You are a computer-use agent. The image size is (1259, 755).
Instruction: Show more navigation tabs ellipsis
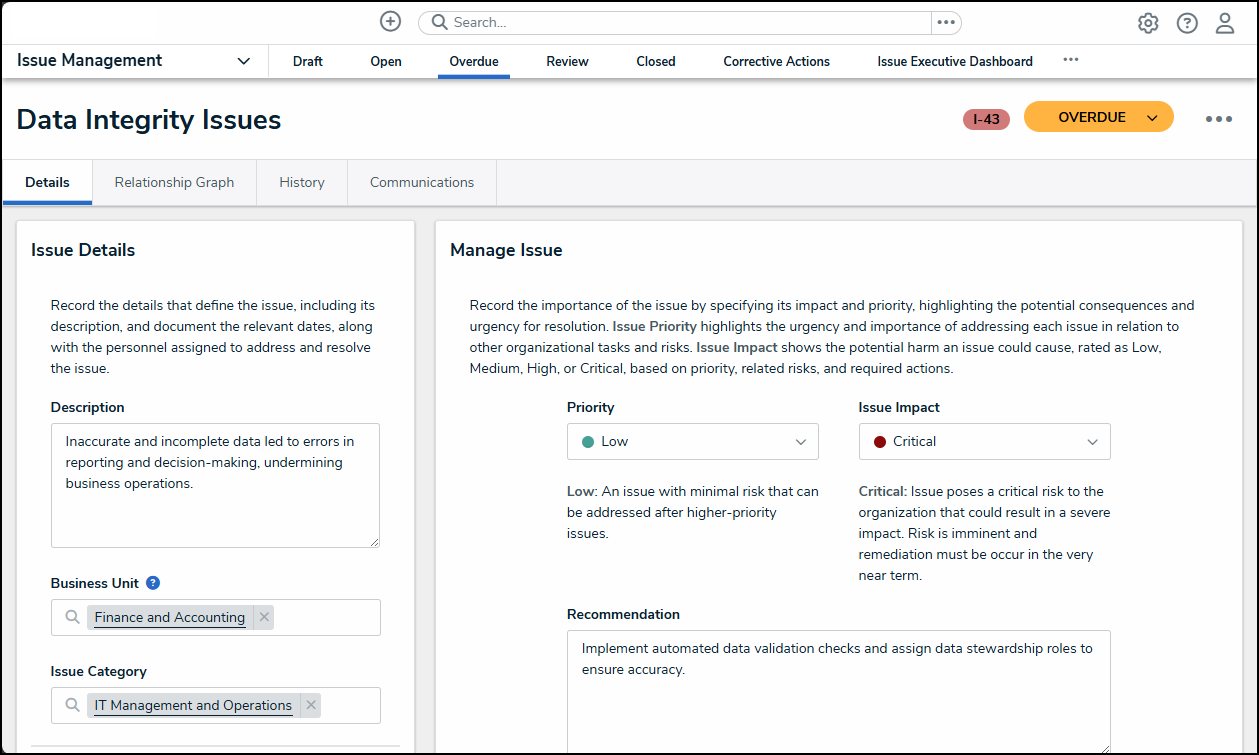tap(1070, 60)
